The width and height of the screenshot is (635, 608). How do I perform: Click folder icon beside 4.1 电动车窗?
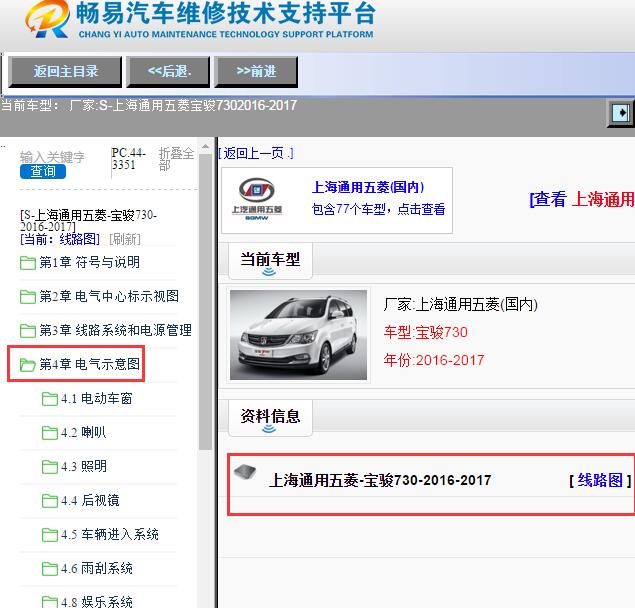tap(49, 399)
